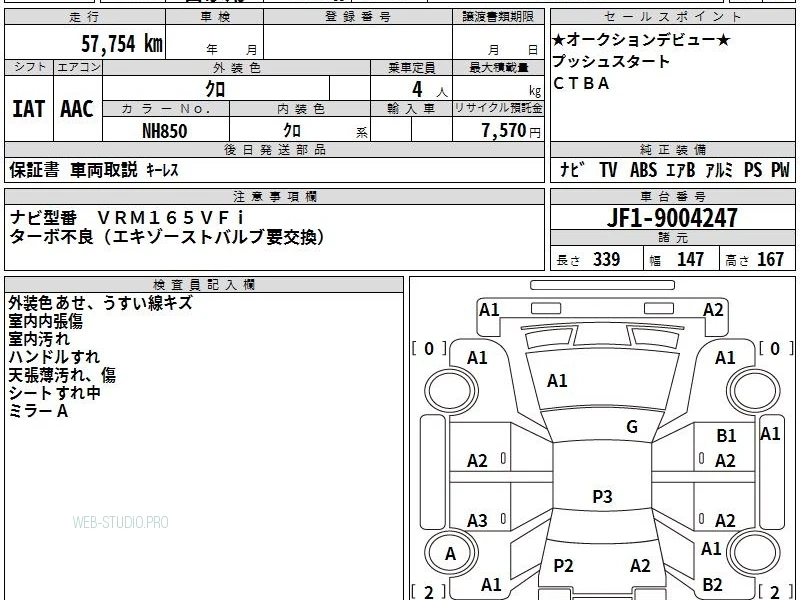Click the セールスポイント header
This screenshot has height=600, width=800.
[x=672, y=17]
